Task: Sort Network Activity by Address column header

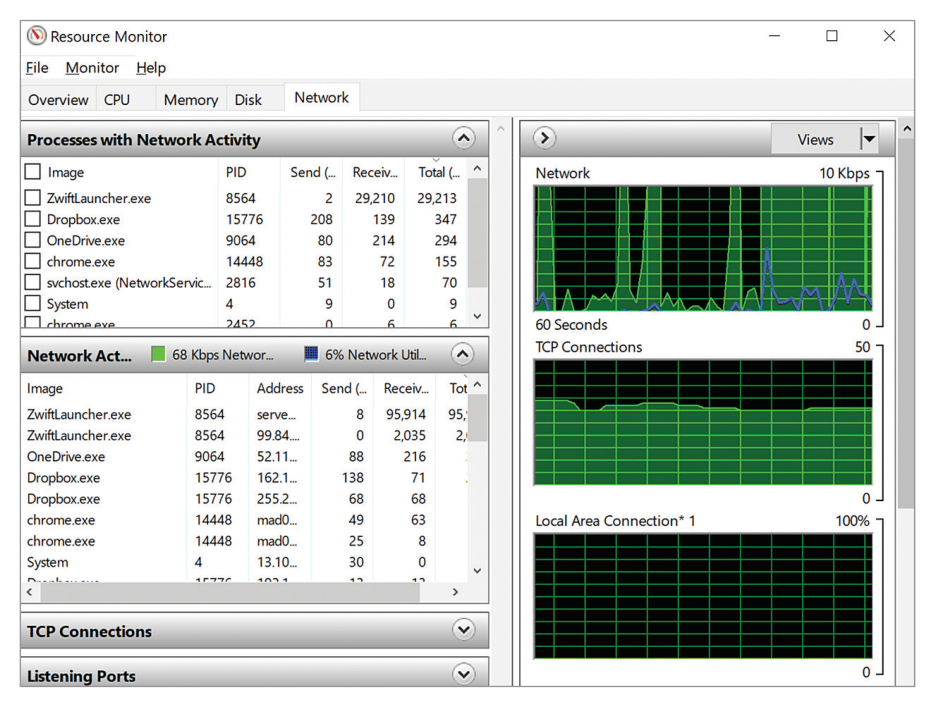Action: (x=280, y=389)
